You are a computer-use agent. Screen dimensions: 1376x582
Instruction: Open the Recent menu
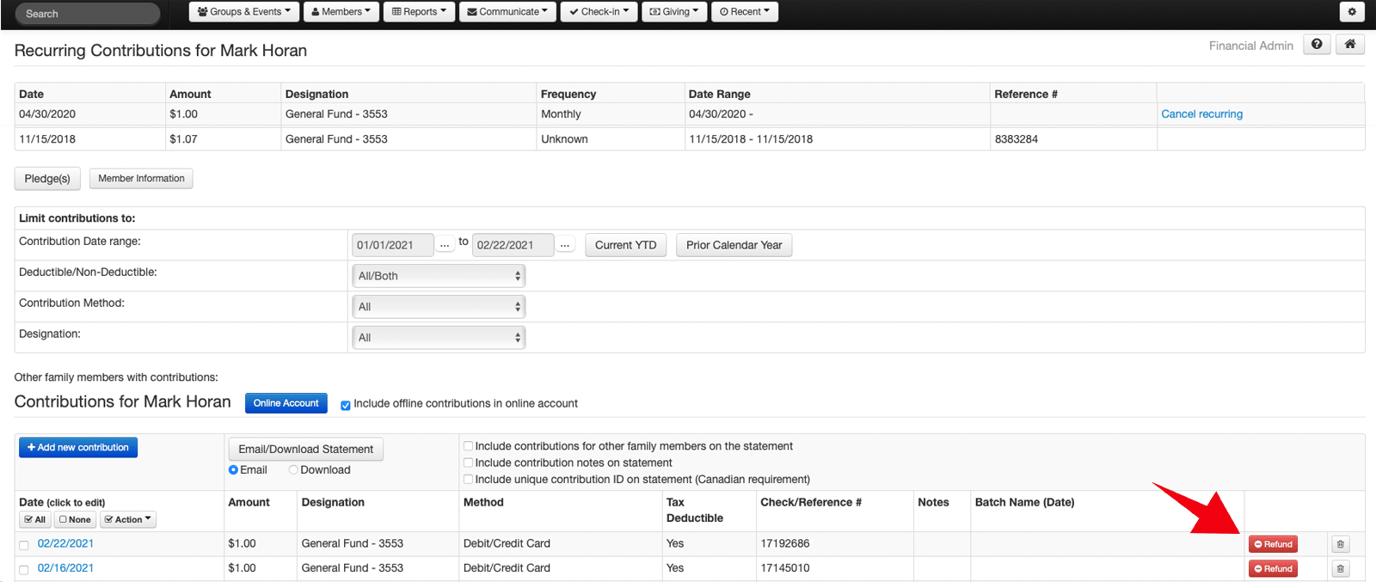pyautogui.click(x=744, y=11)
